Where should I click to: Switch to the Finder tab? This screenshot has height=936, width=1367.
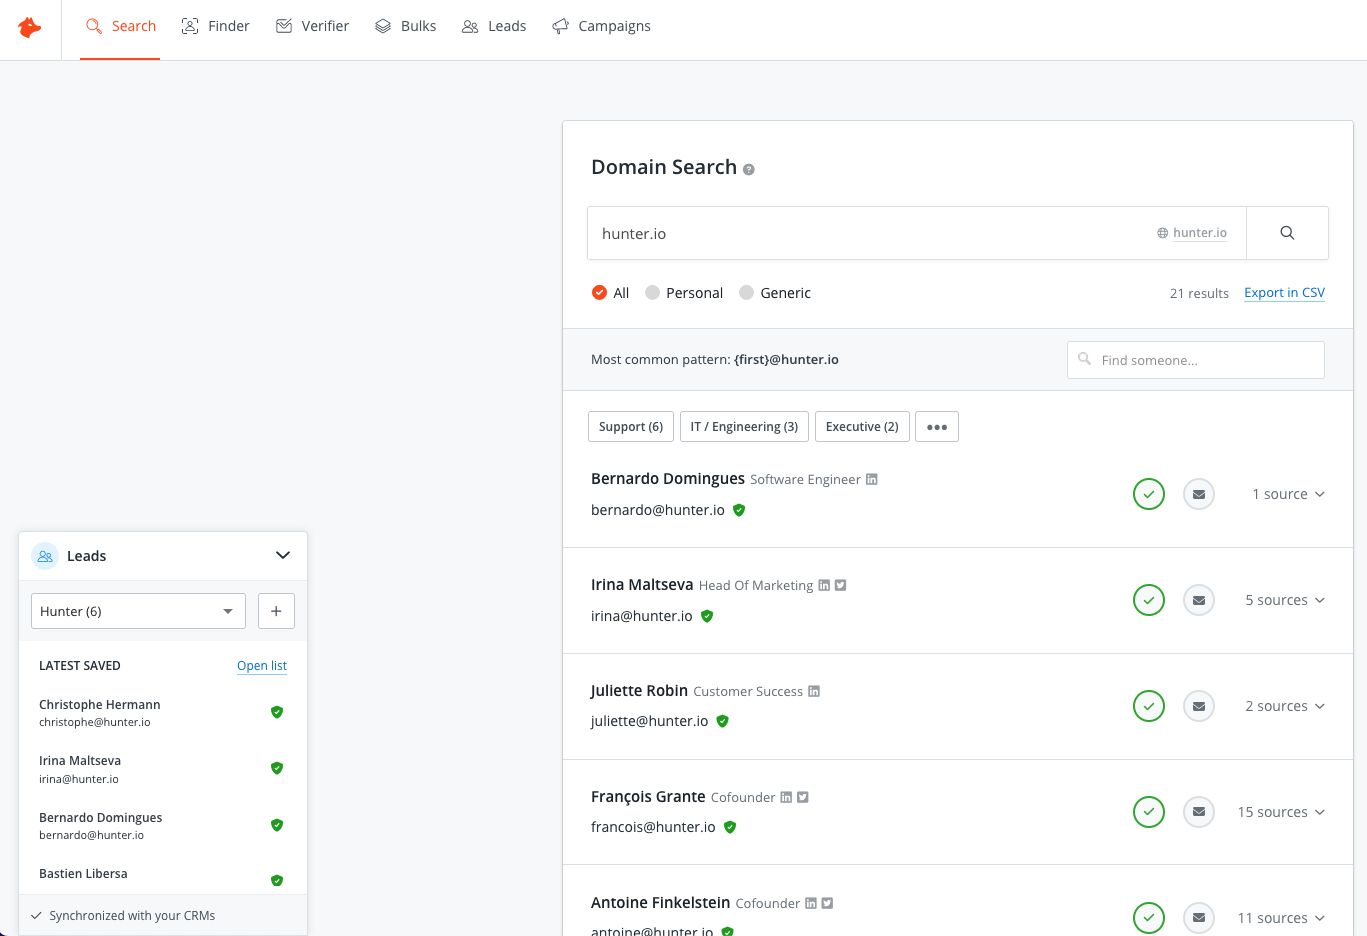pos(215,26)
